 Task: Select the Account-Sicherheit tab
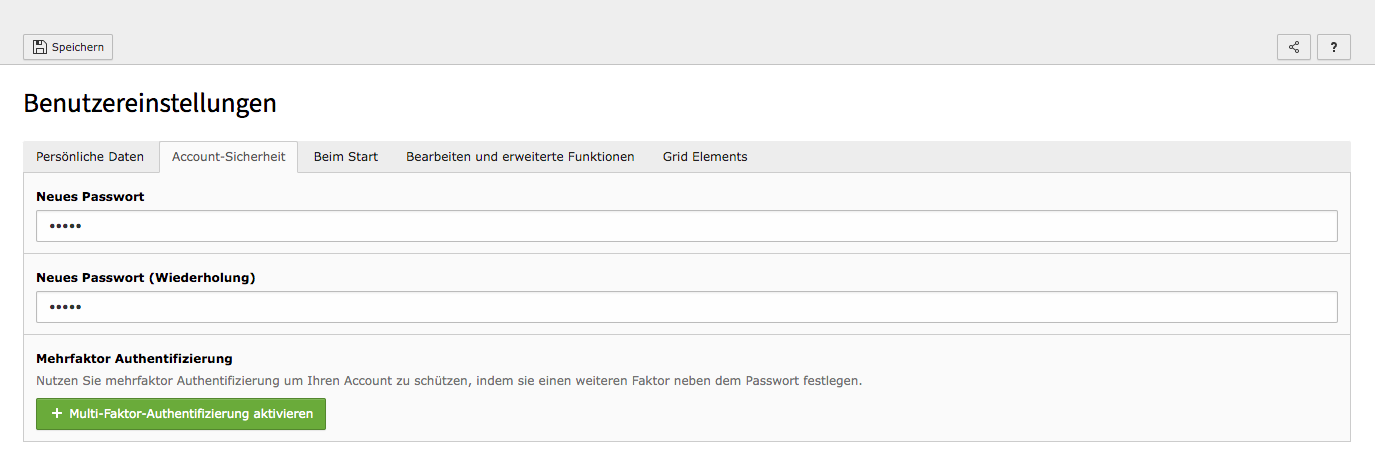[228, 157]
